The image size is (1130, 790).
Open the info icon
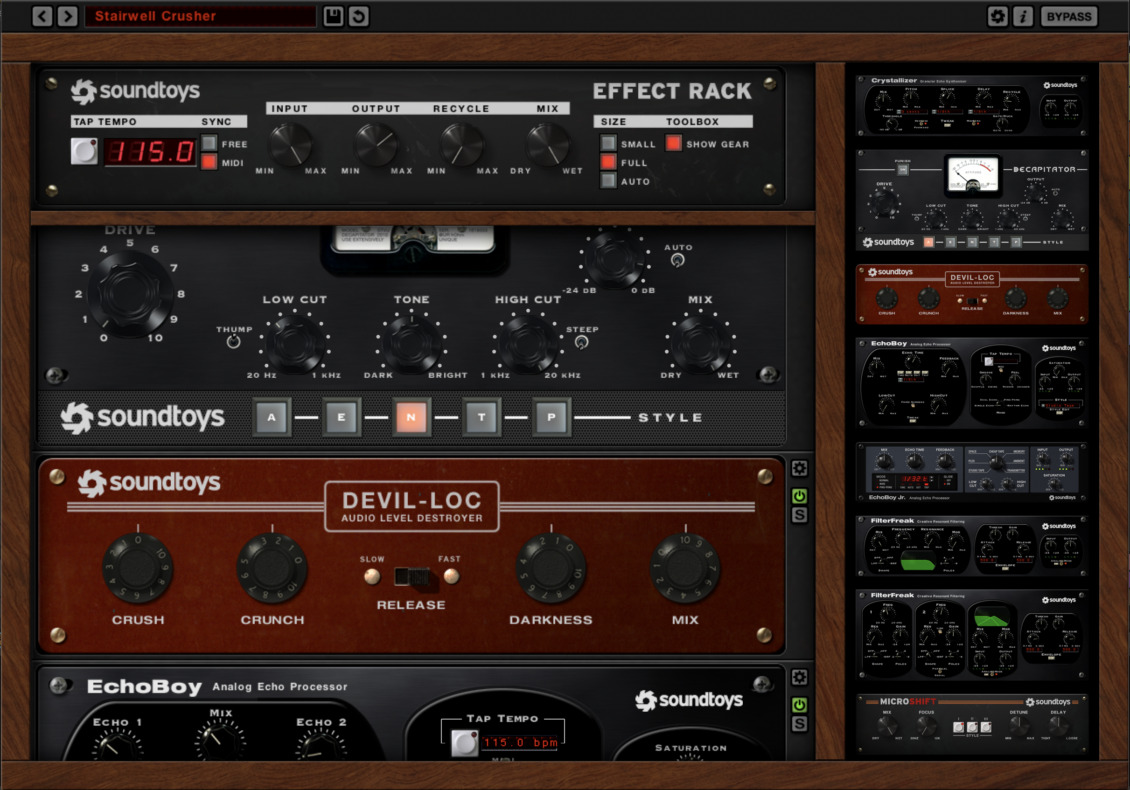coord(1023,16)
